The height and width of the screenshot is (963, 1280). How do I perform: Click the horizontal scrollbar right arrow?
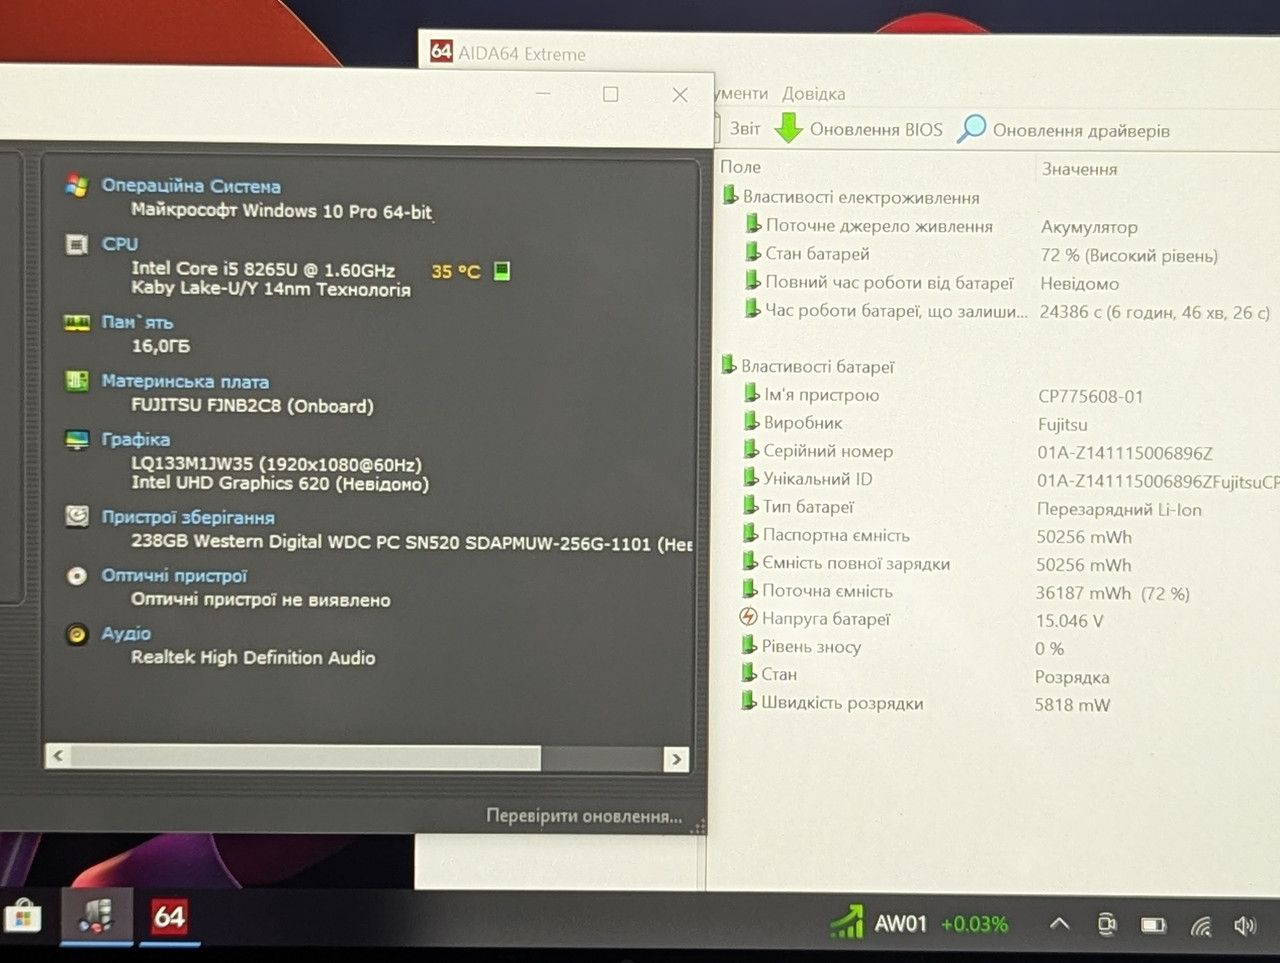[677, 759]
